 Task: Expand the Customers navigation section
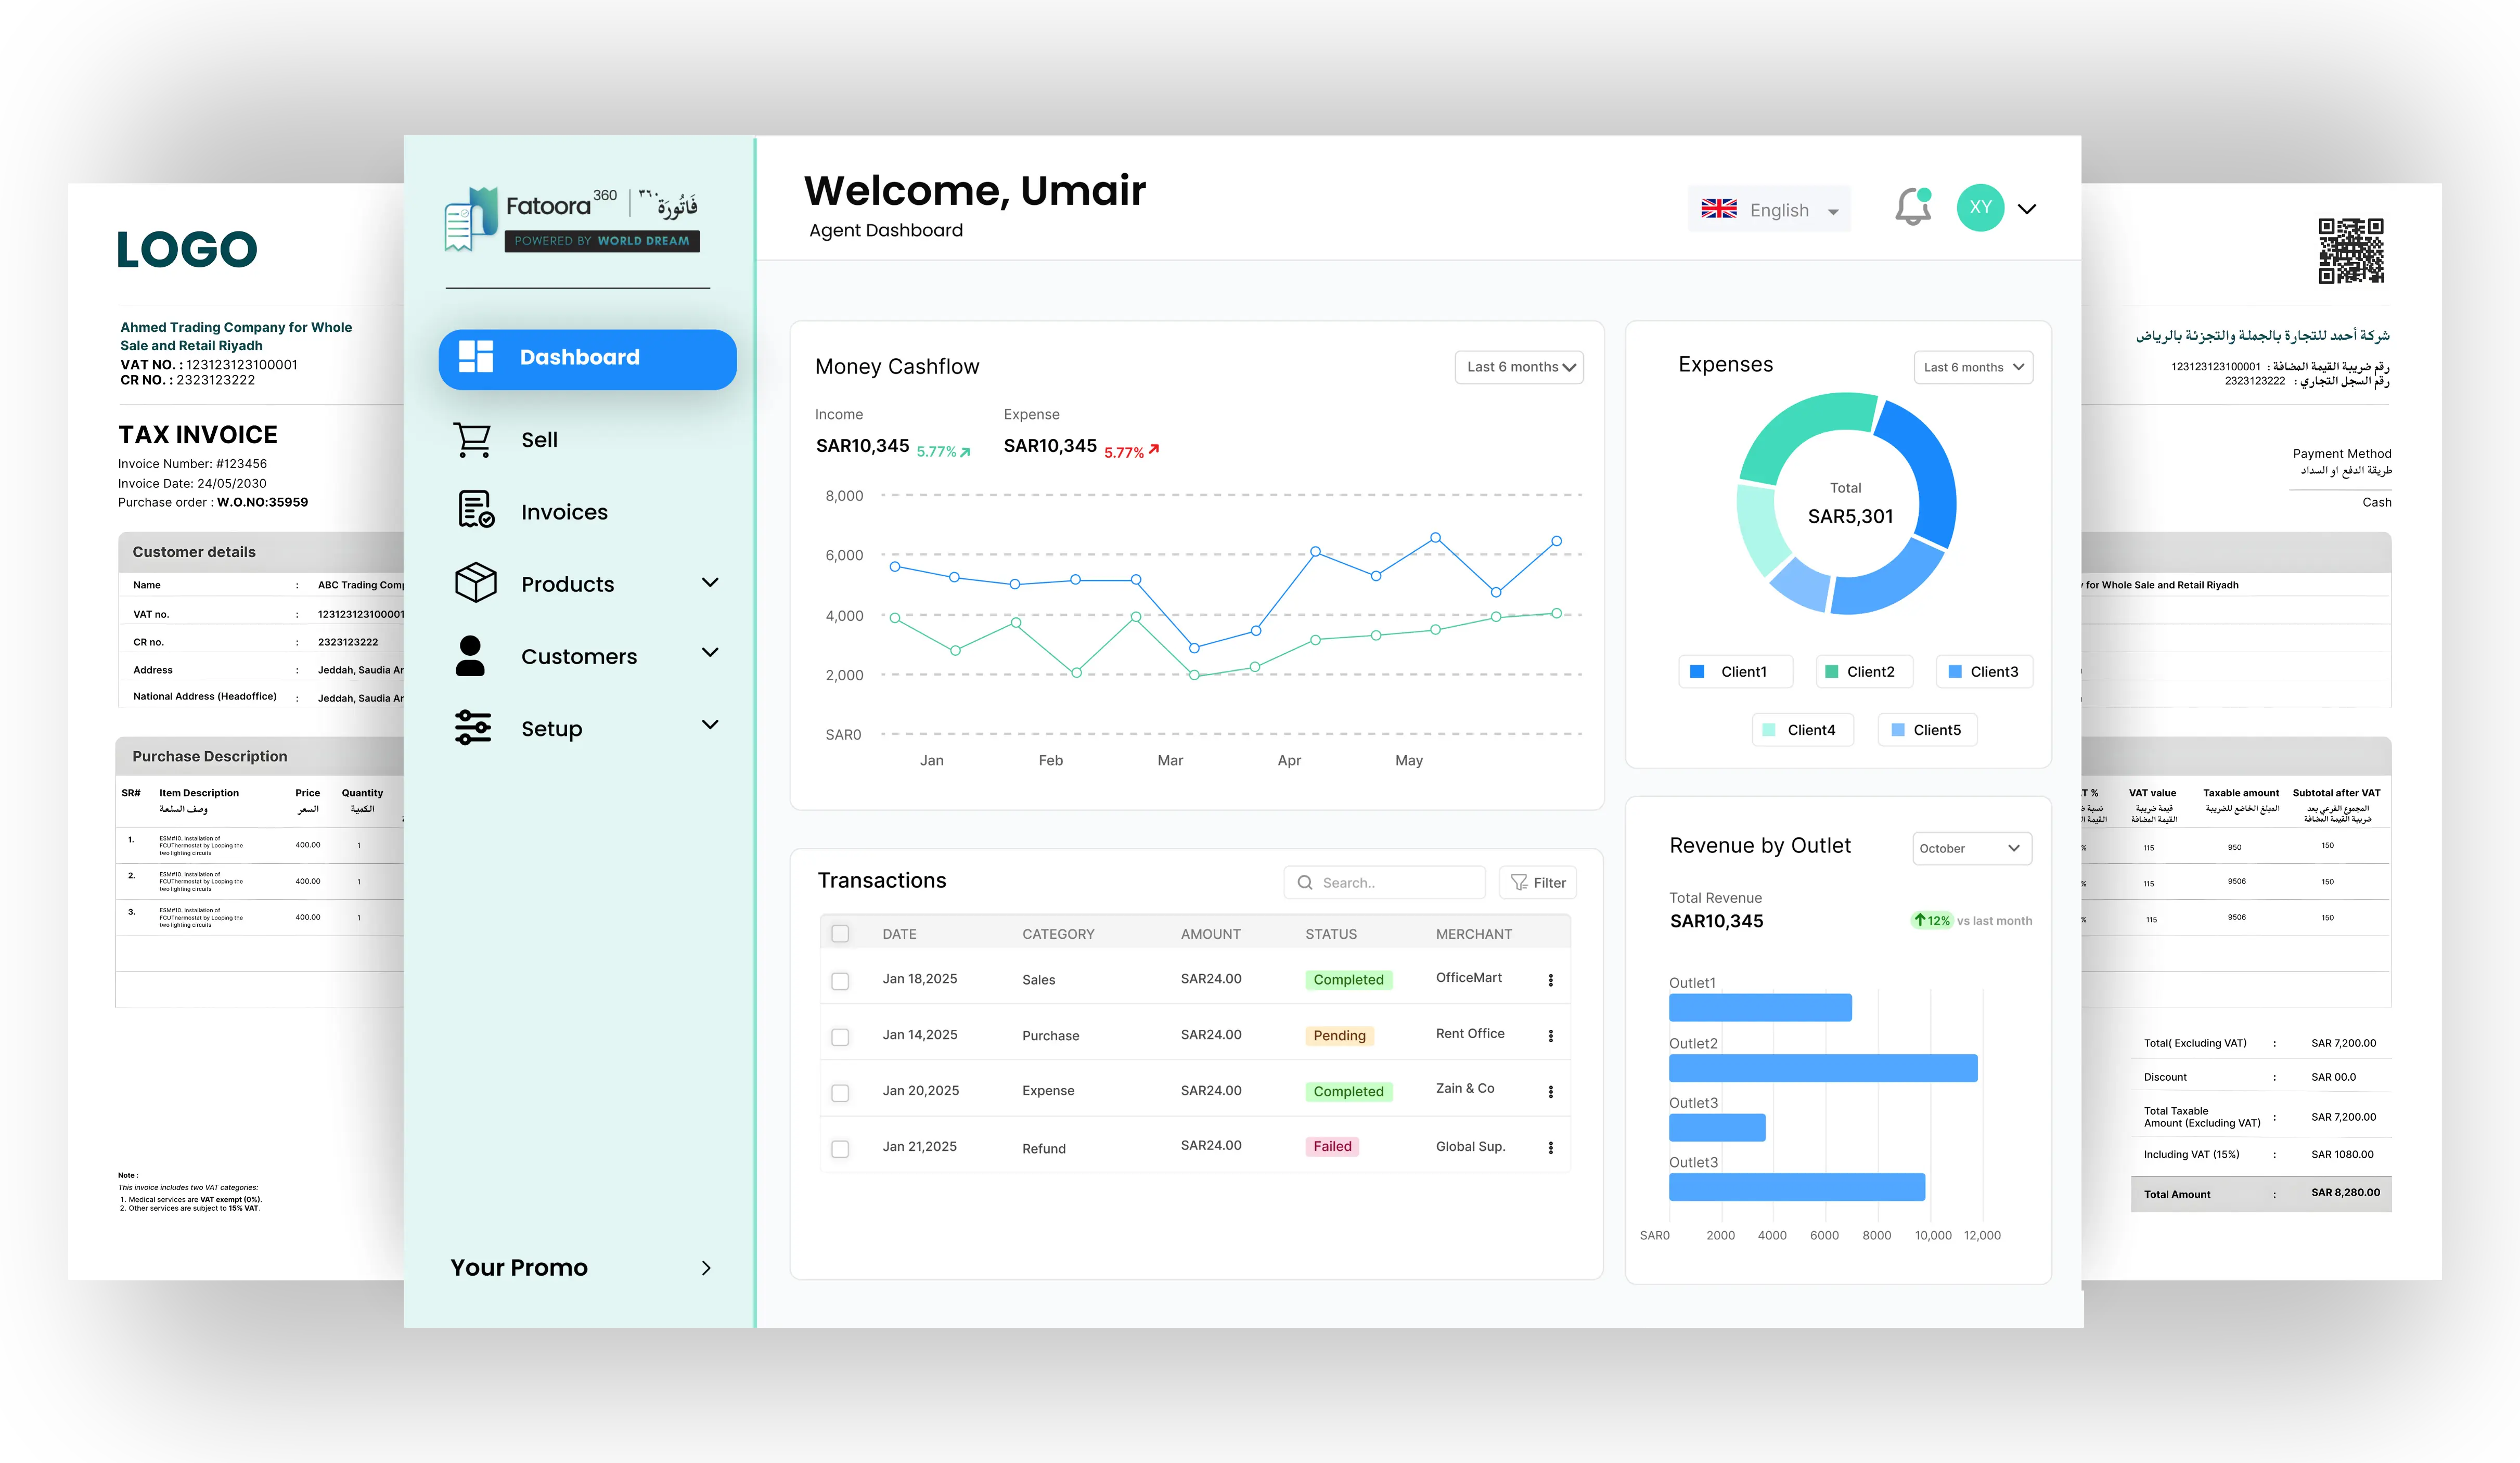[x=711, y=653]
